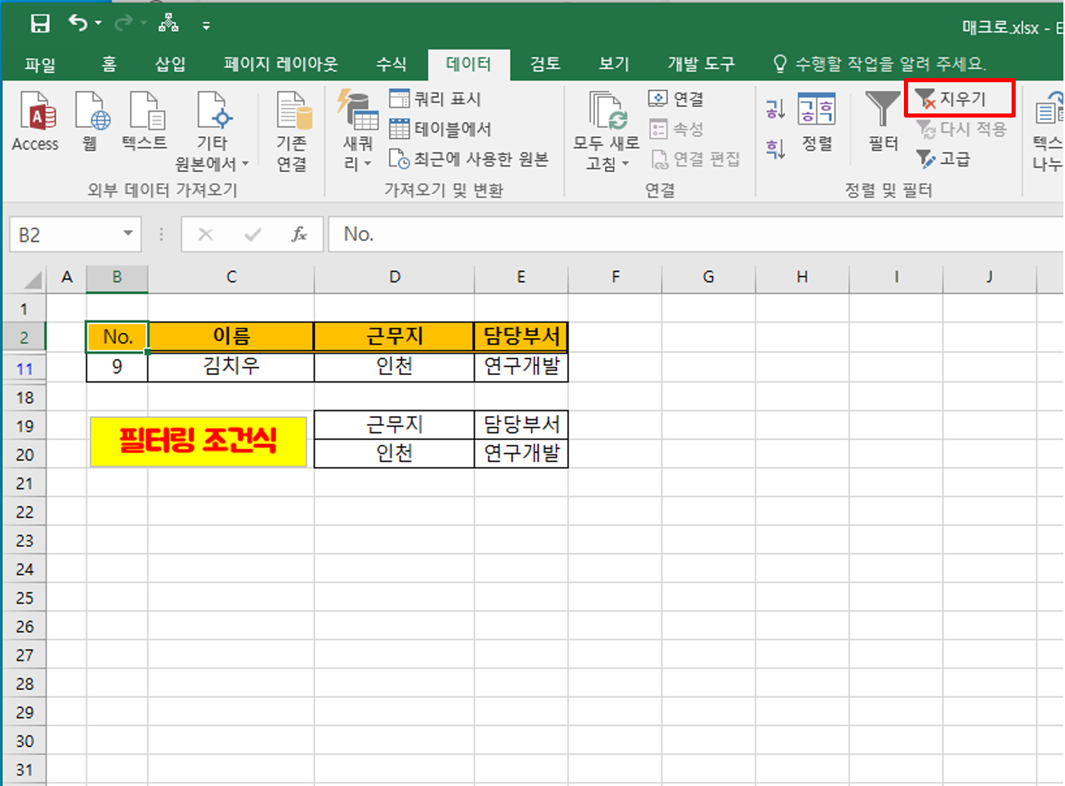1065x786 pixels.
Task: Select row 11 header
Action: [24, 369]
